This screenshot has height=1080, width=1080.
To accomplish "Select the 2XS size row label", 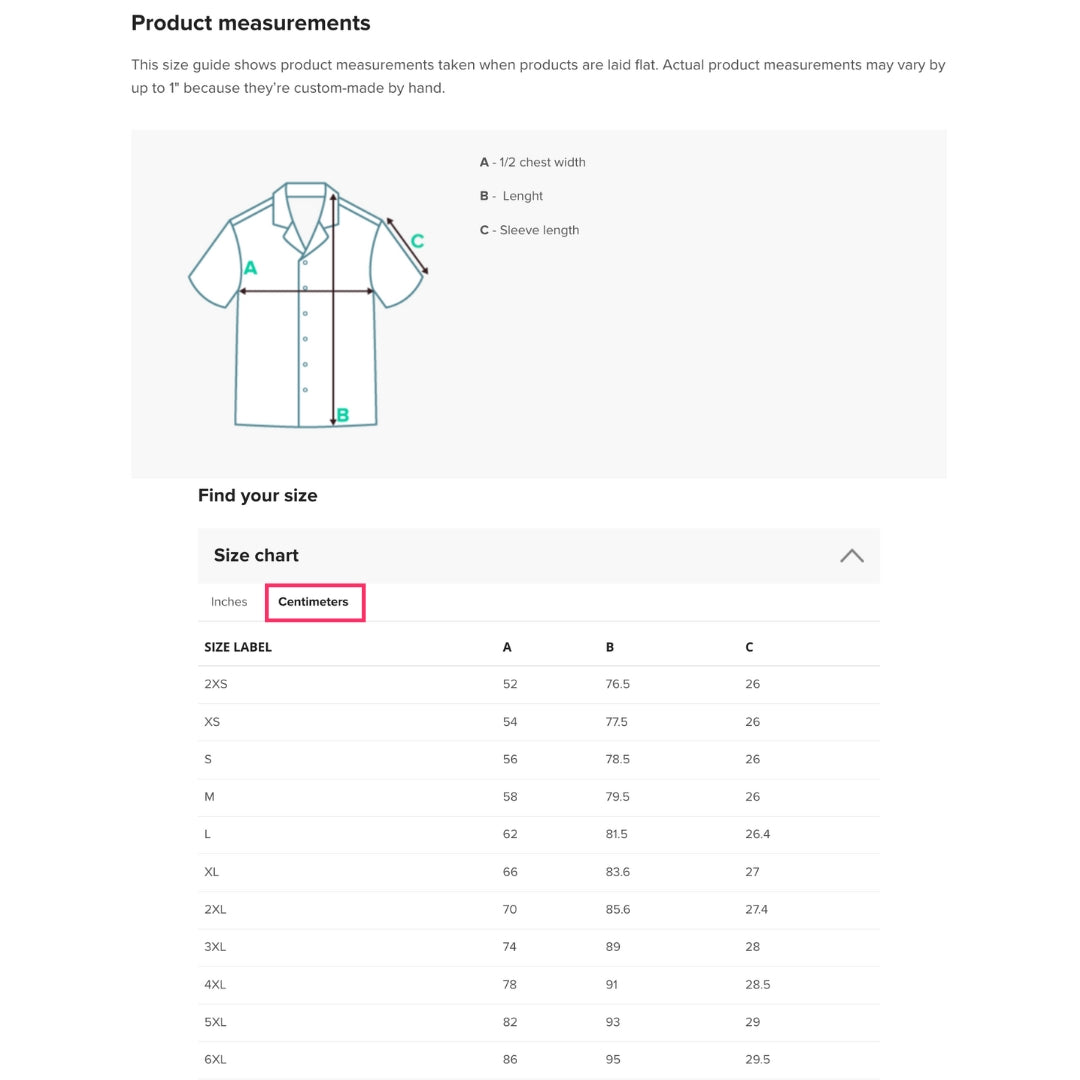I will pyautogui.click(x=216, y=684).
